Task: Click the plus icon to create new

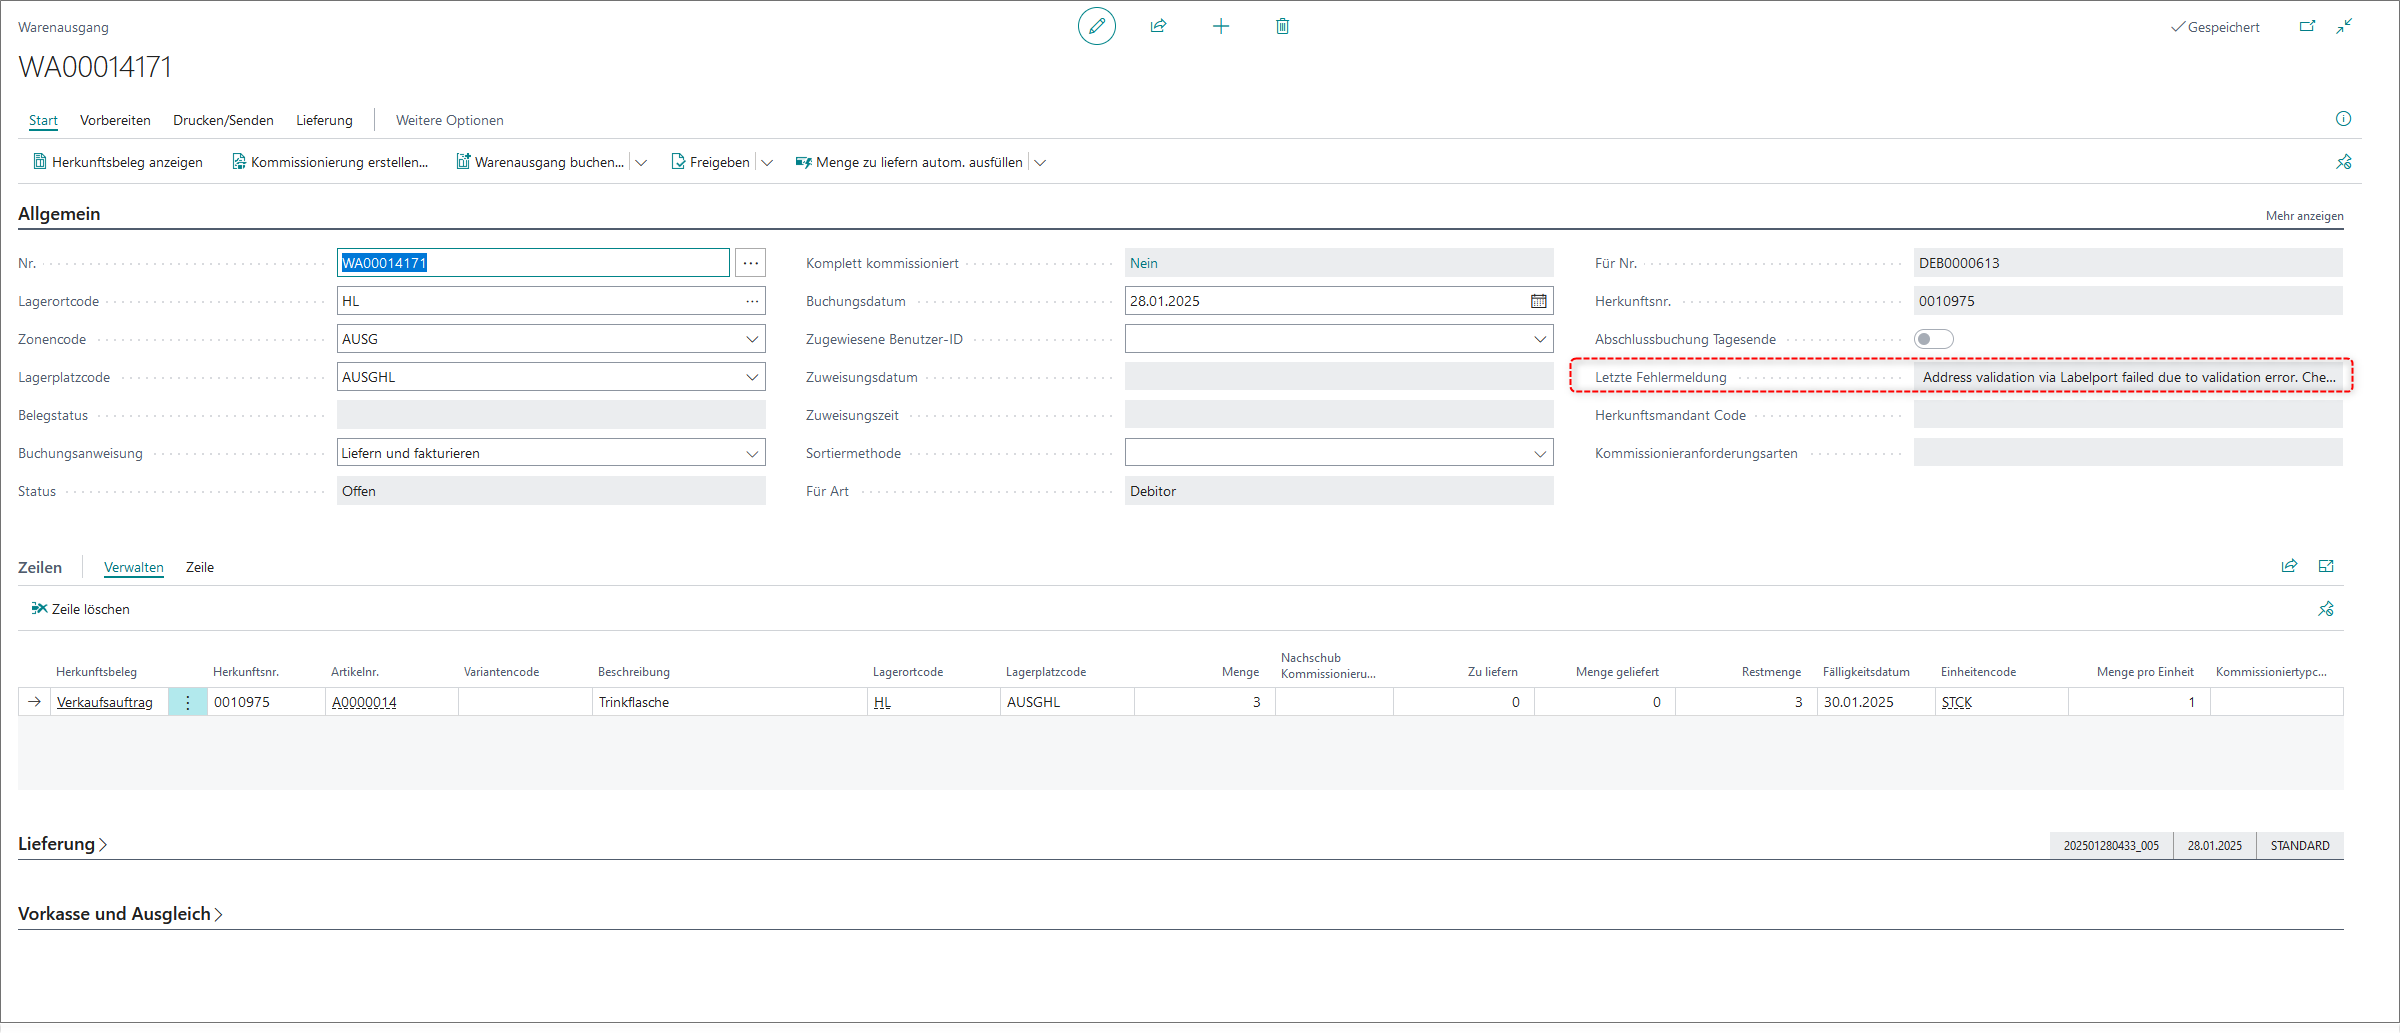Action: click(1221, 26)
